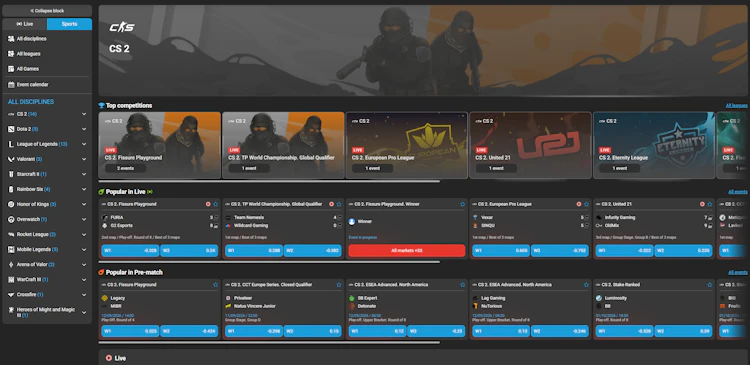Click the red Live section icon at bottom
This screenshot has width=750, height=365.
[x=109, y=358]
